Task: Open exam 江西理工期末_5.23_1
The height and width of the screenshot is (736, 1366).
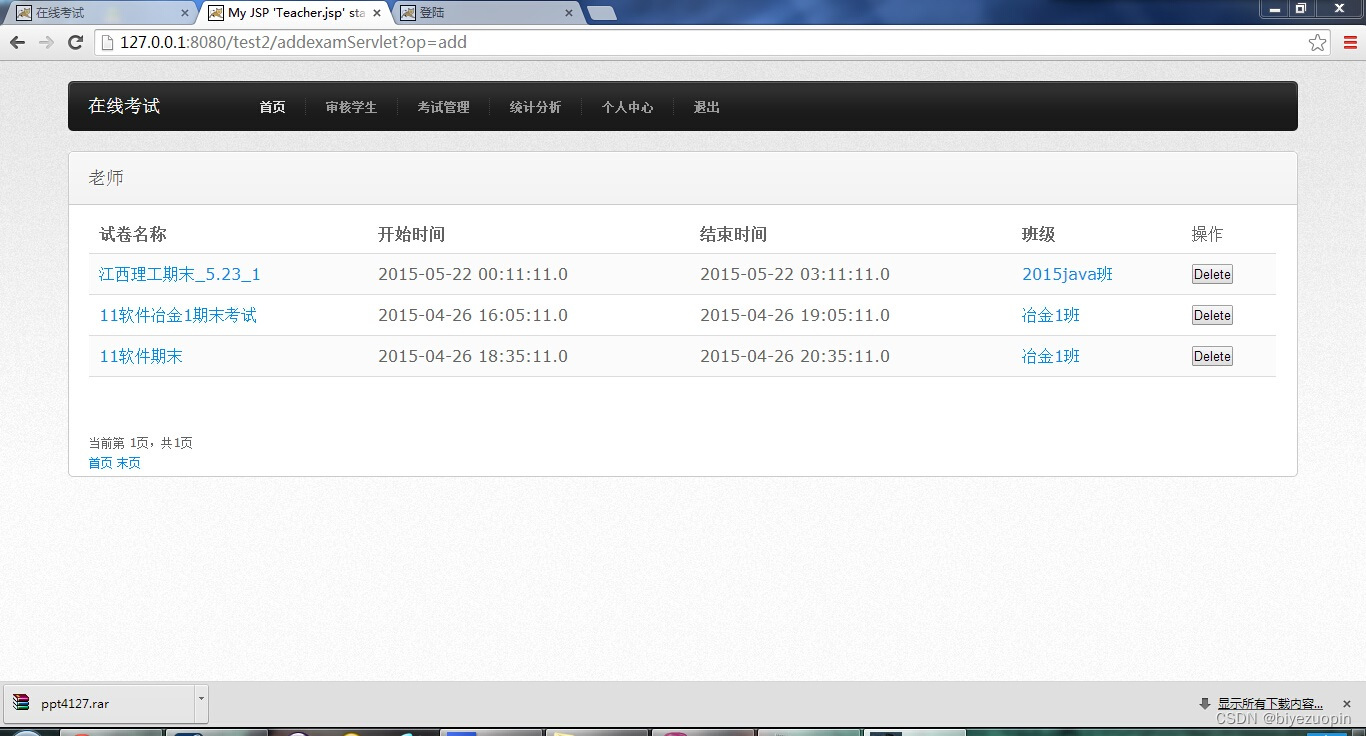Action: tap(180, 274)
